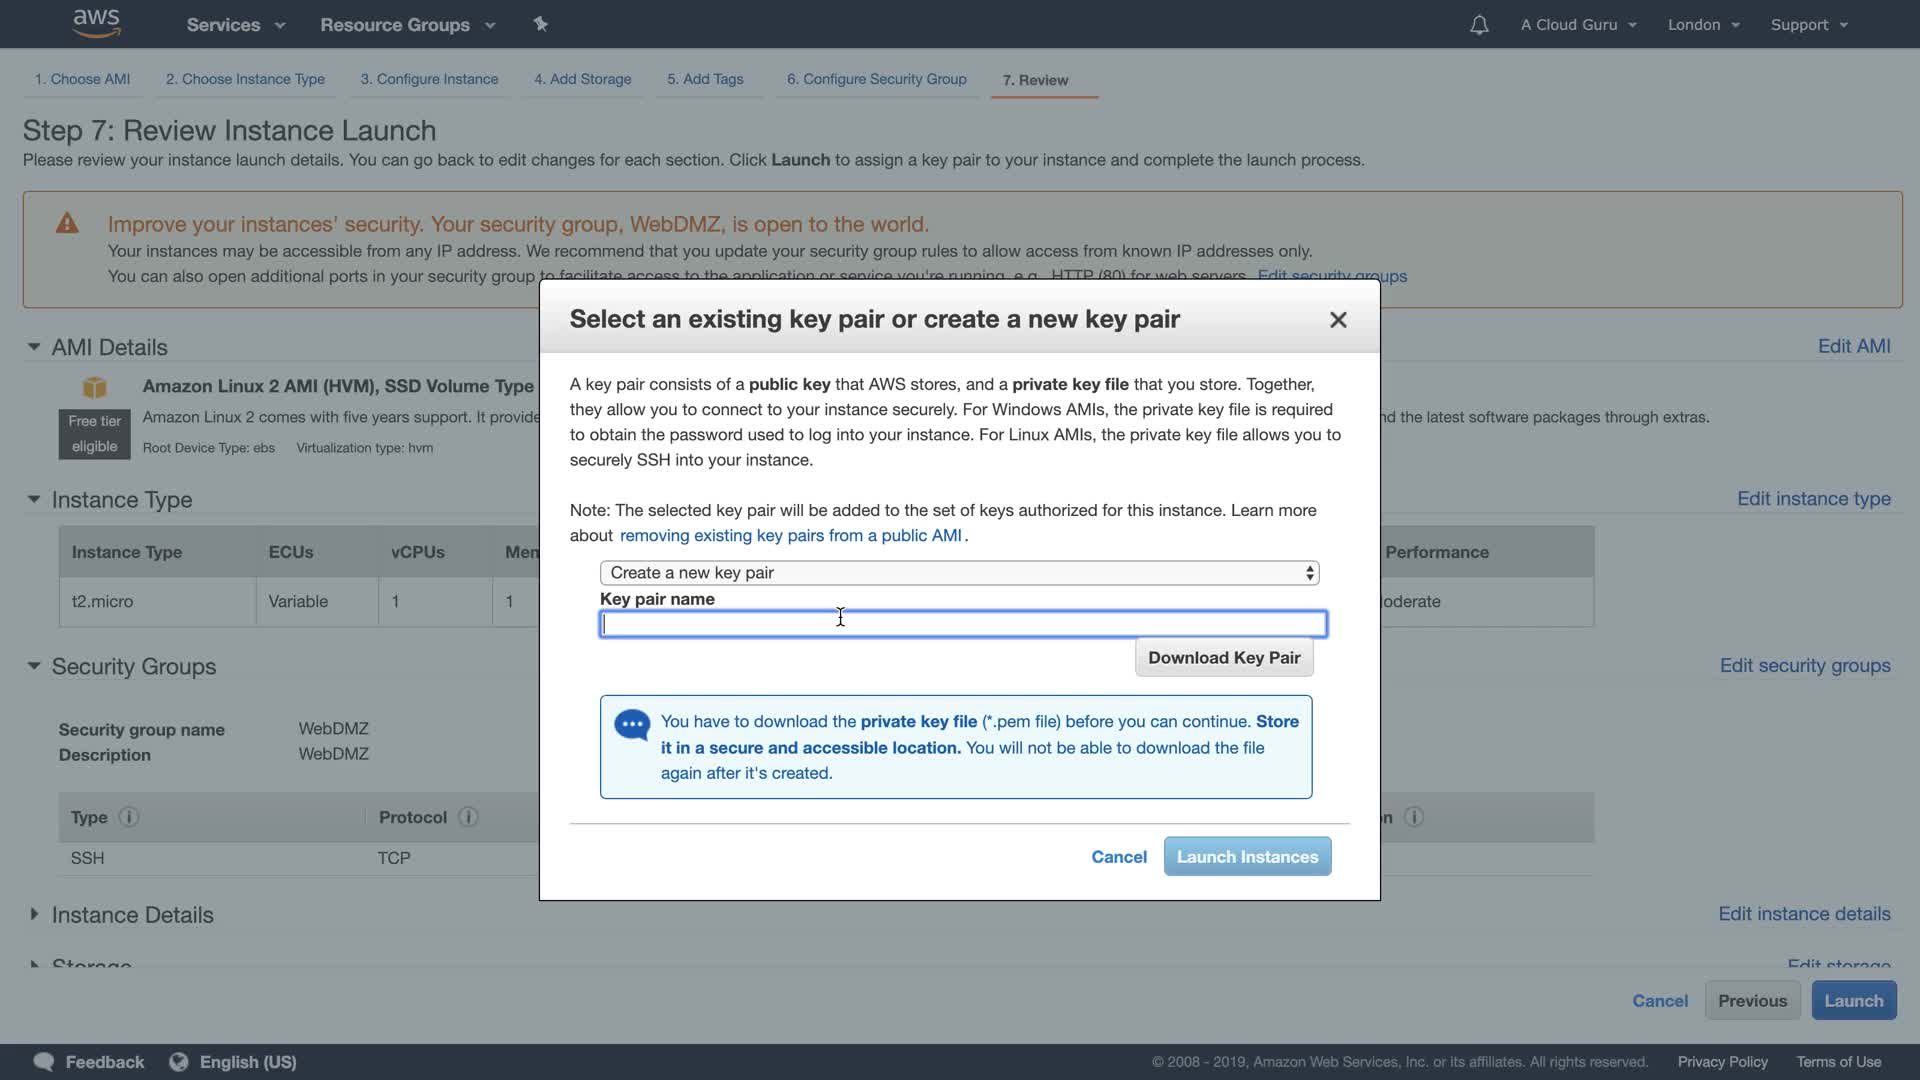This screenshot has width=1920, height=1080.
Task: Click the pin shortcut icon in navbar
Action: click(x=540, y=24)
